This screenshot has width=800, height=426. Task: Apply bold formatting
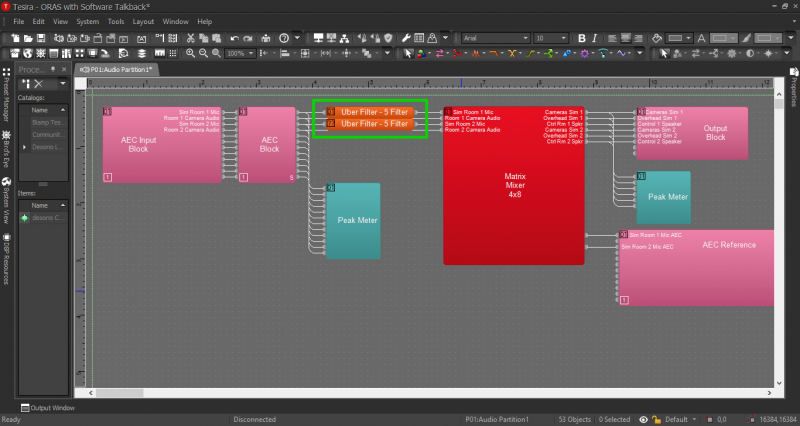(x=582, y=38)
